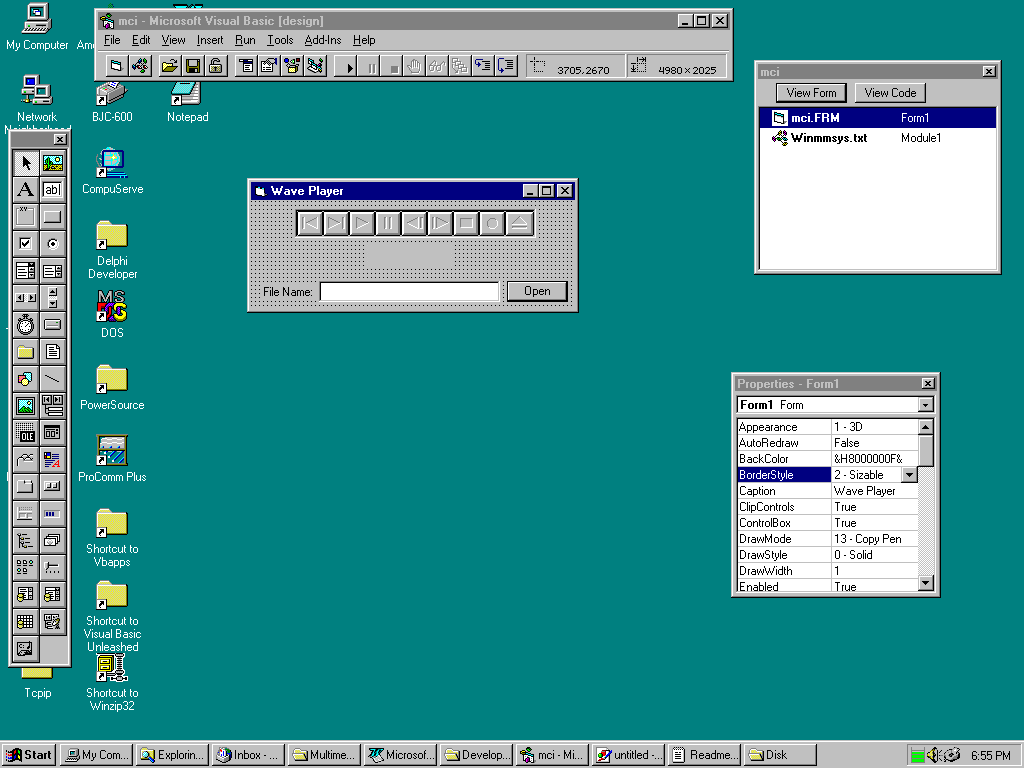Image resolution: width=1024 pixels, height=768 pixels.
Task: Open the Insert menu
Action: [x=210, y=40]
